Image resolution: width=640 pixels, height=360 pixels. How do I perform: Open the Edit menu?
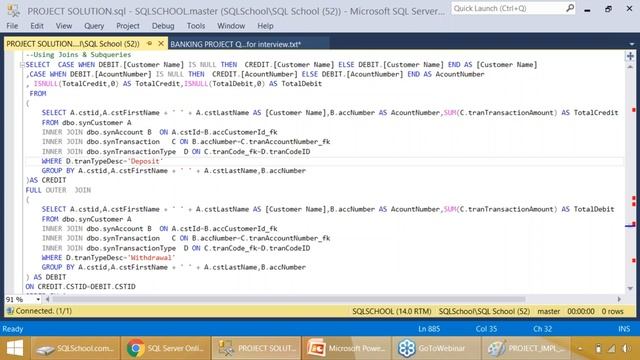(37, 26)
